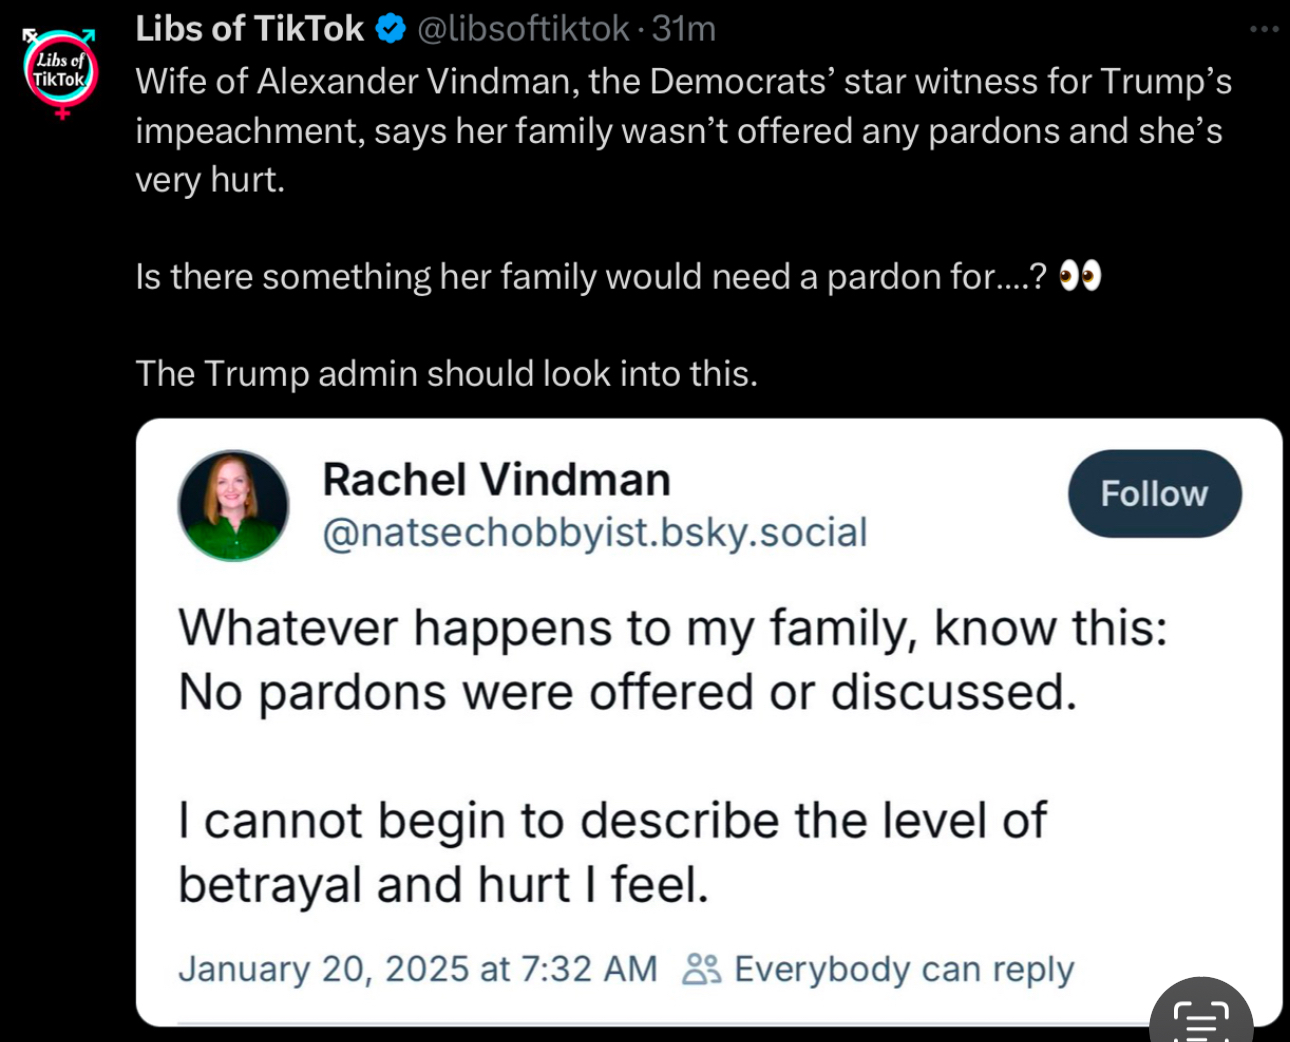Follow Rachel Vindman
The image size is (1290, 1042).
1154,493
